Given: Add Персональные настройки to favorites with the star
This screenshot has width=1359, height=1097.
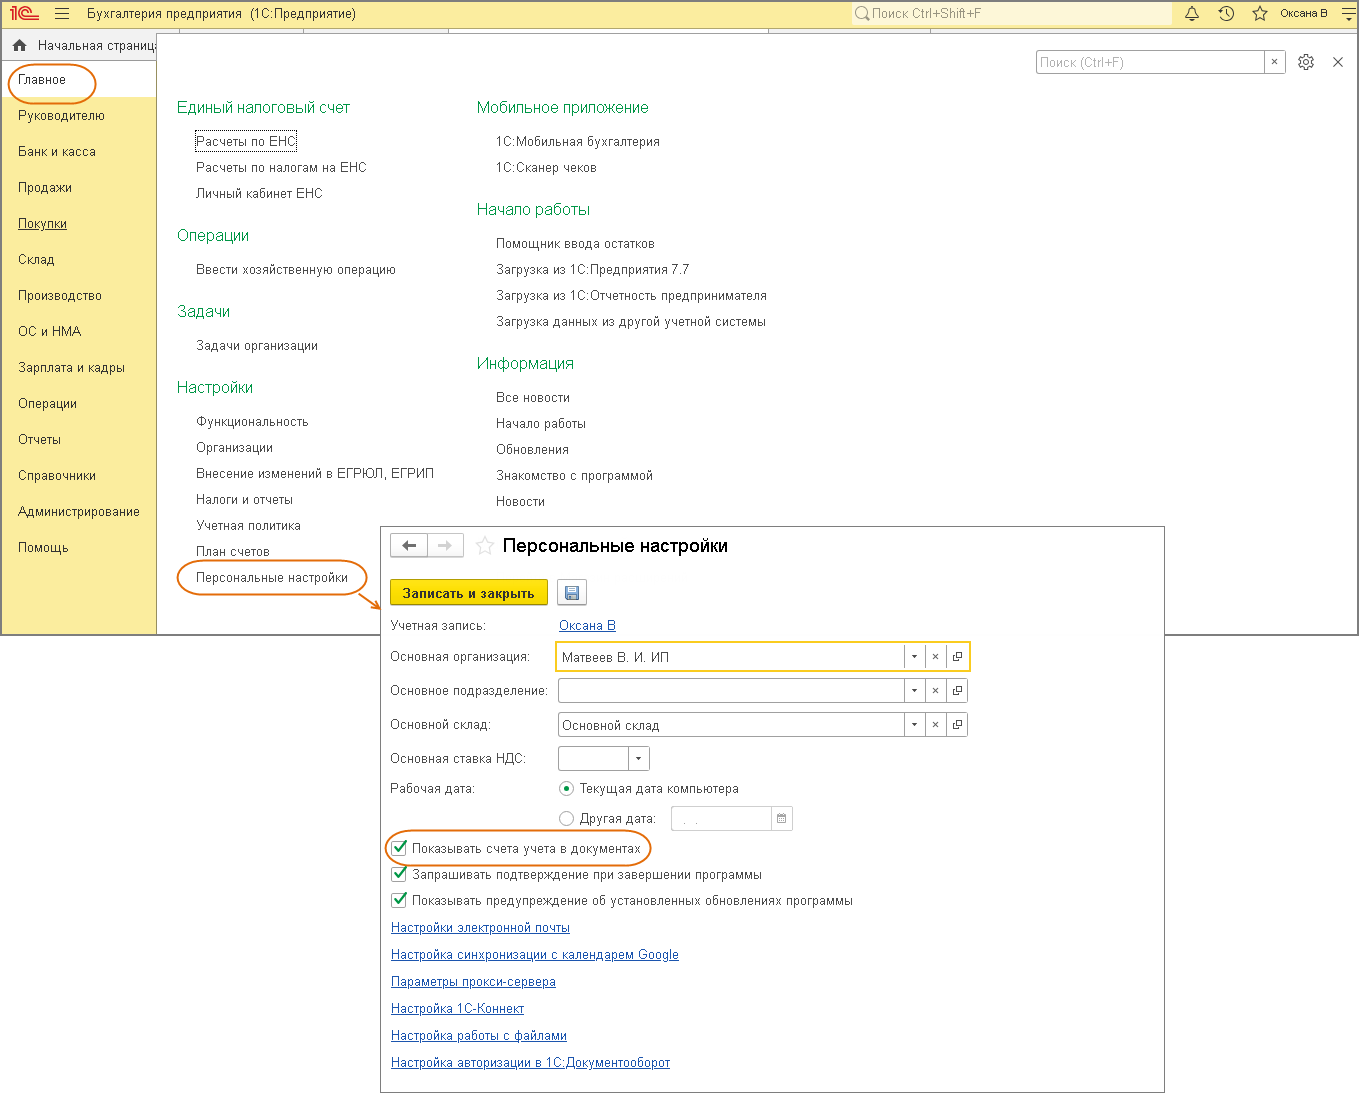Looking at the screenshot, I should (x=484, y=545).
